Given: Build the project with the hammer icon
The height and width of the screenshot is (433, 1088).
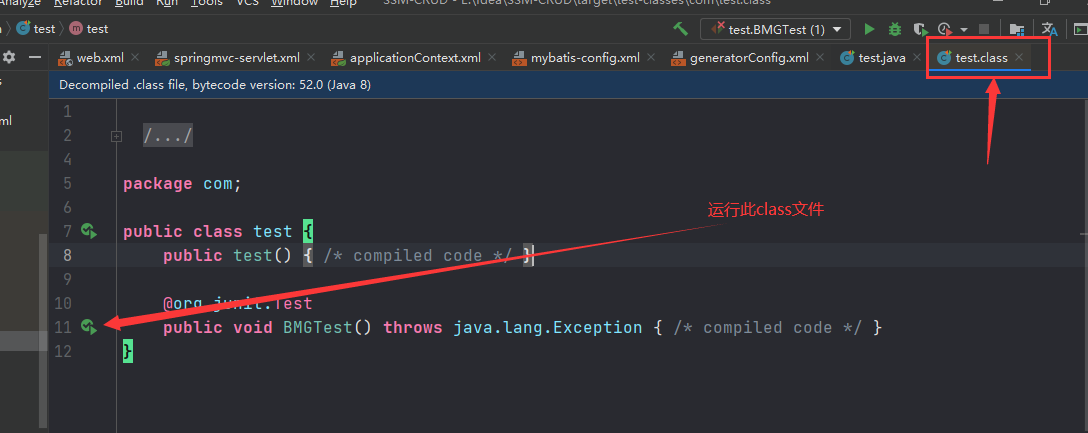Looking at the screenshot, I should [680, 28].
